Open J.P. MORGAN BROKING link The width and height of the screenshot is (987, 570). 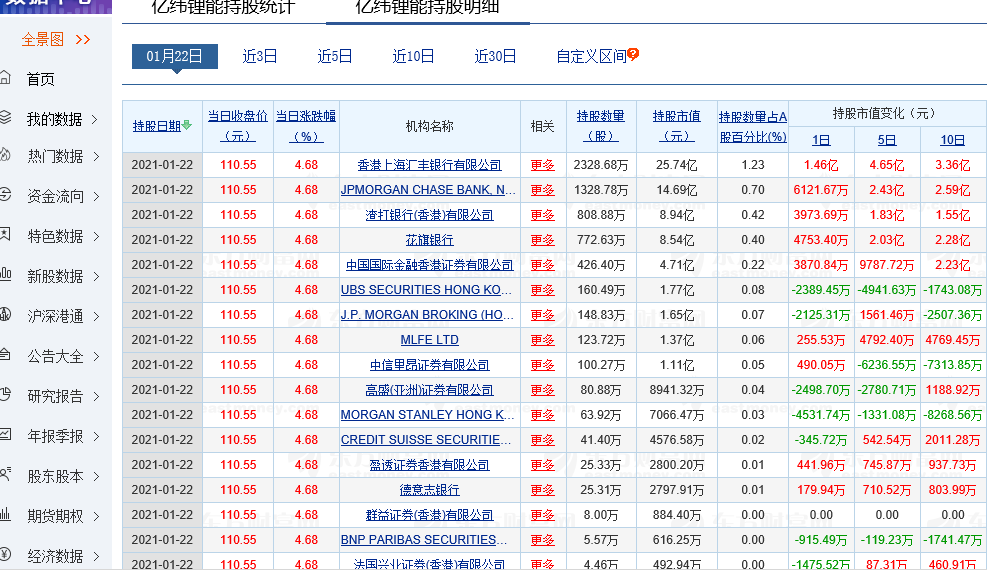427,315
